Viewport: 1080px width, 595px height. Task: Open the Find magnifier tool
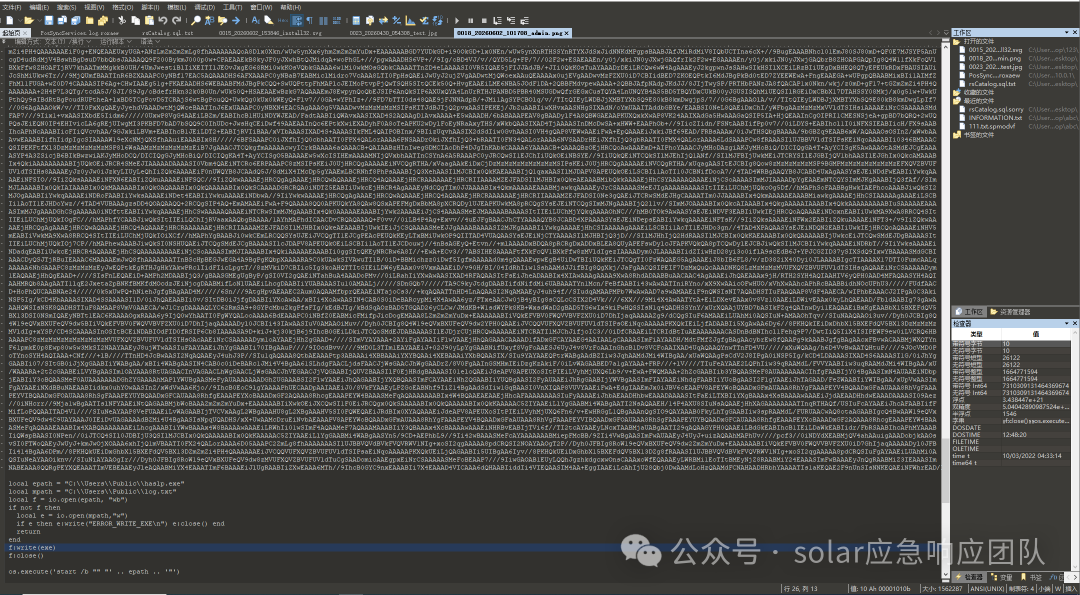click(196, 20)
